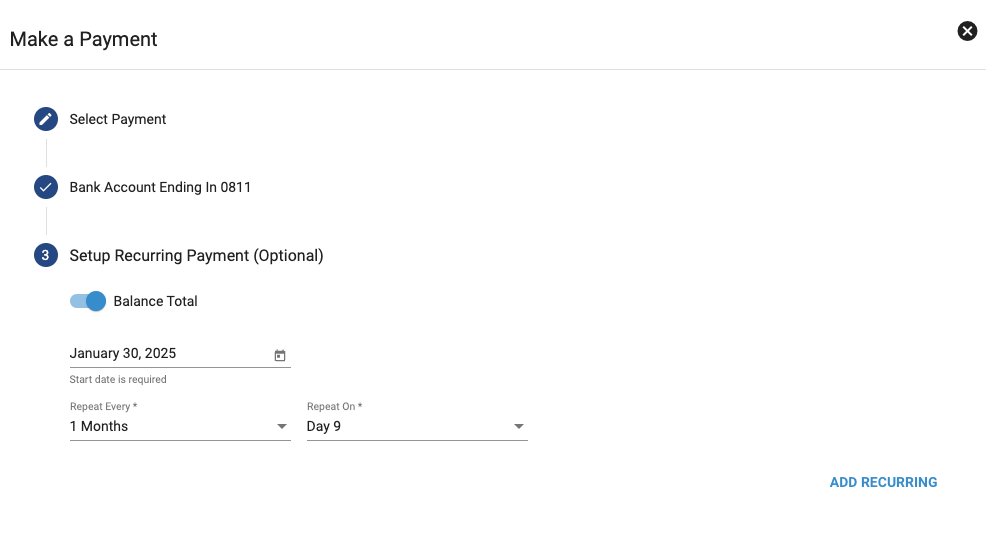Open the Bank Account Ending In 0811 step
This screenshot has height=533, width=986.
[160, 187]
